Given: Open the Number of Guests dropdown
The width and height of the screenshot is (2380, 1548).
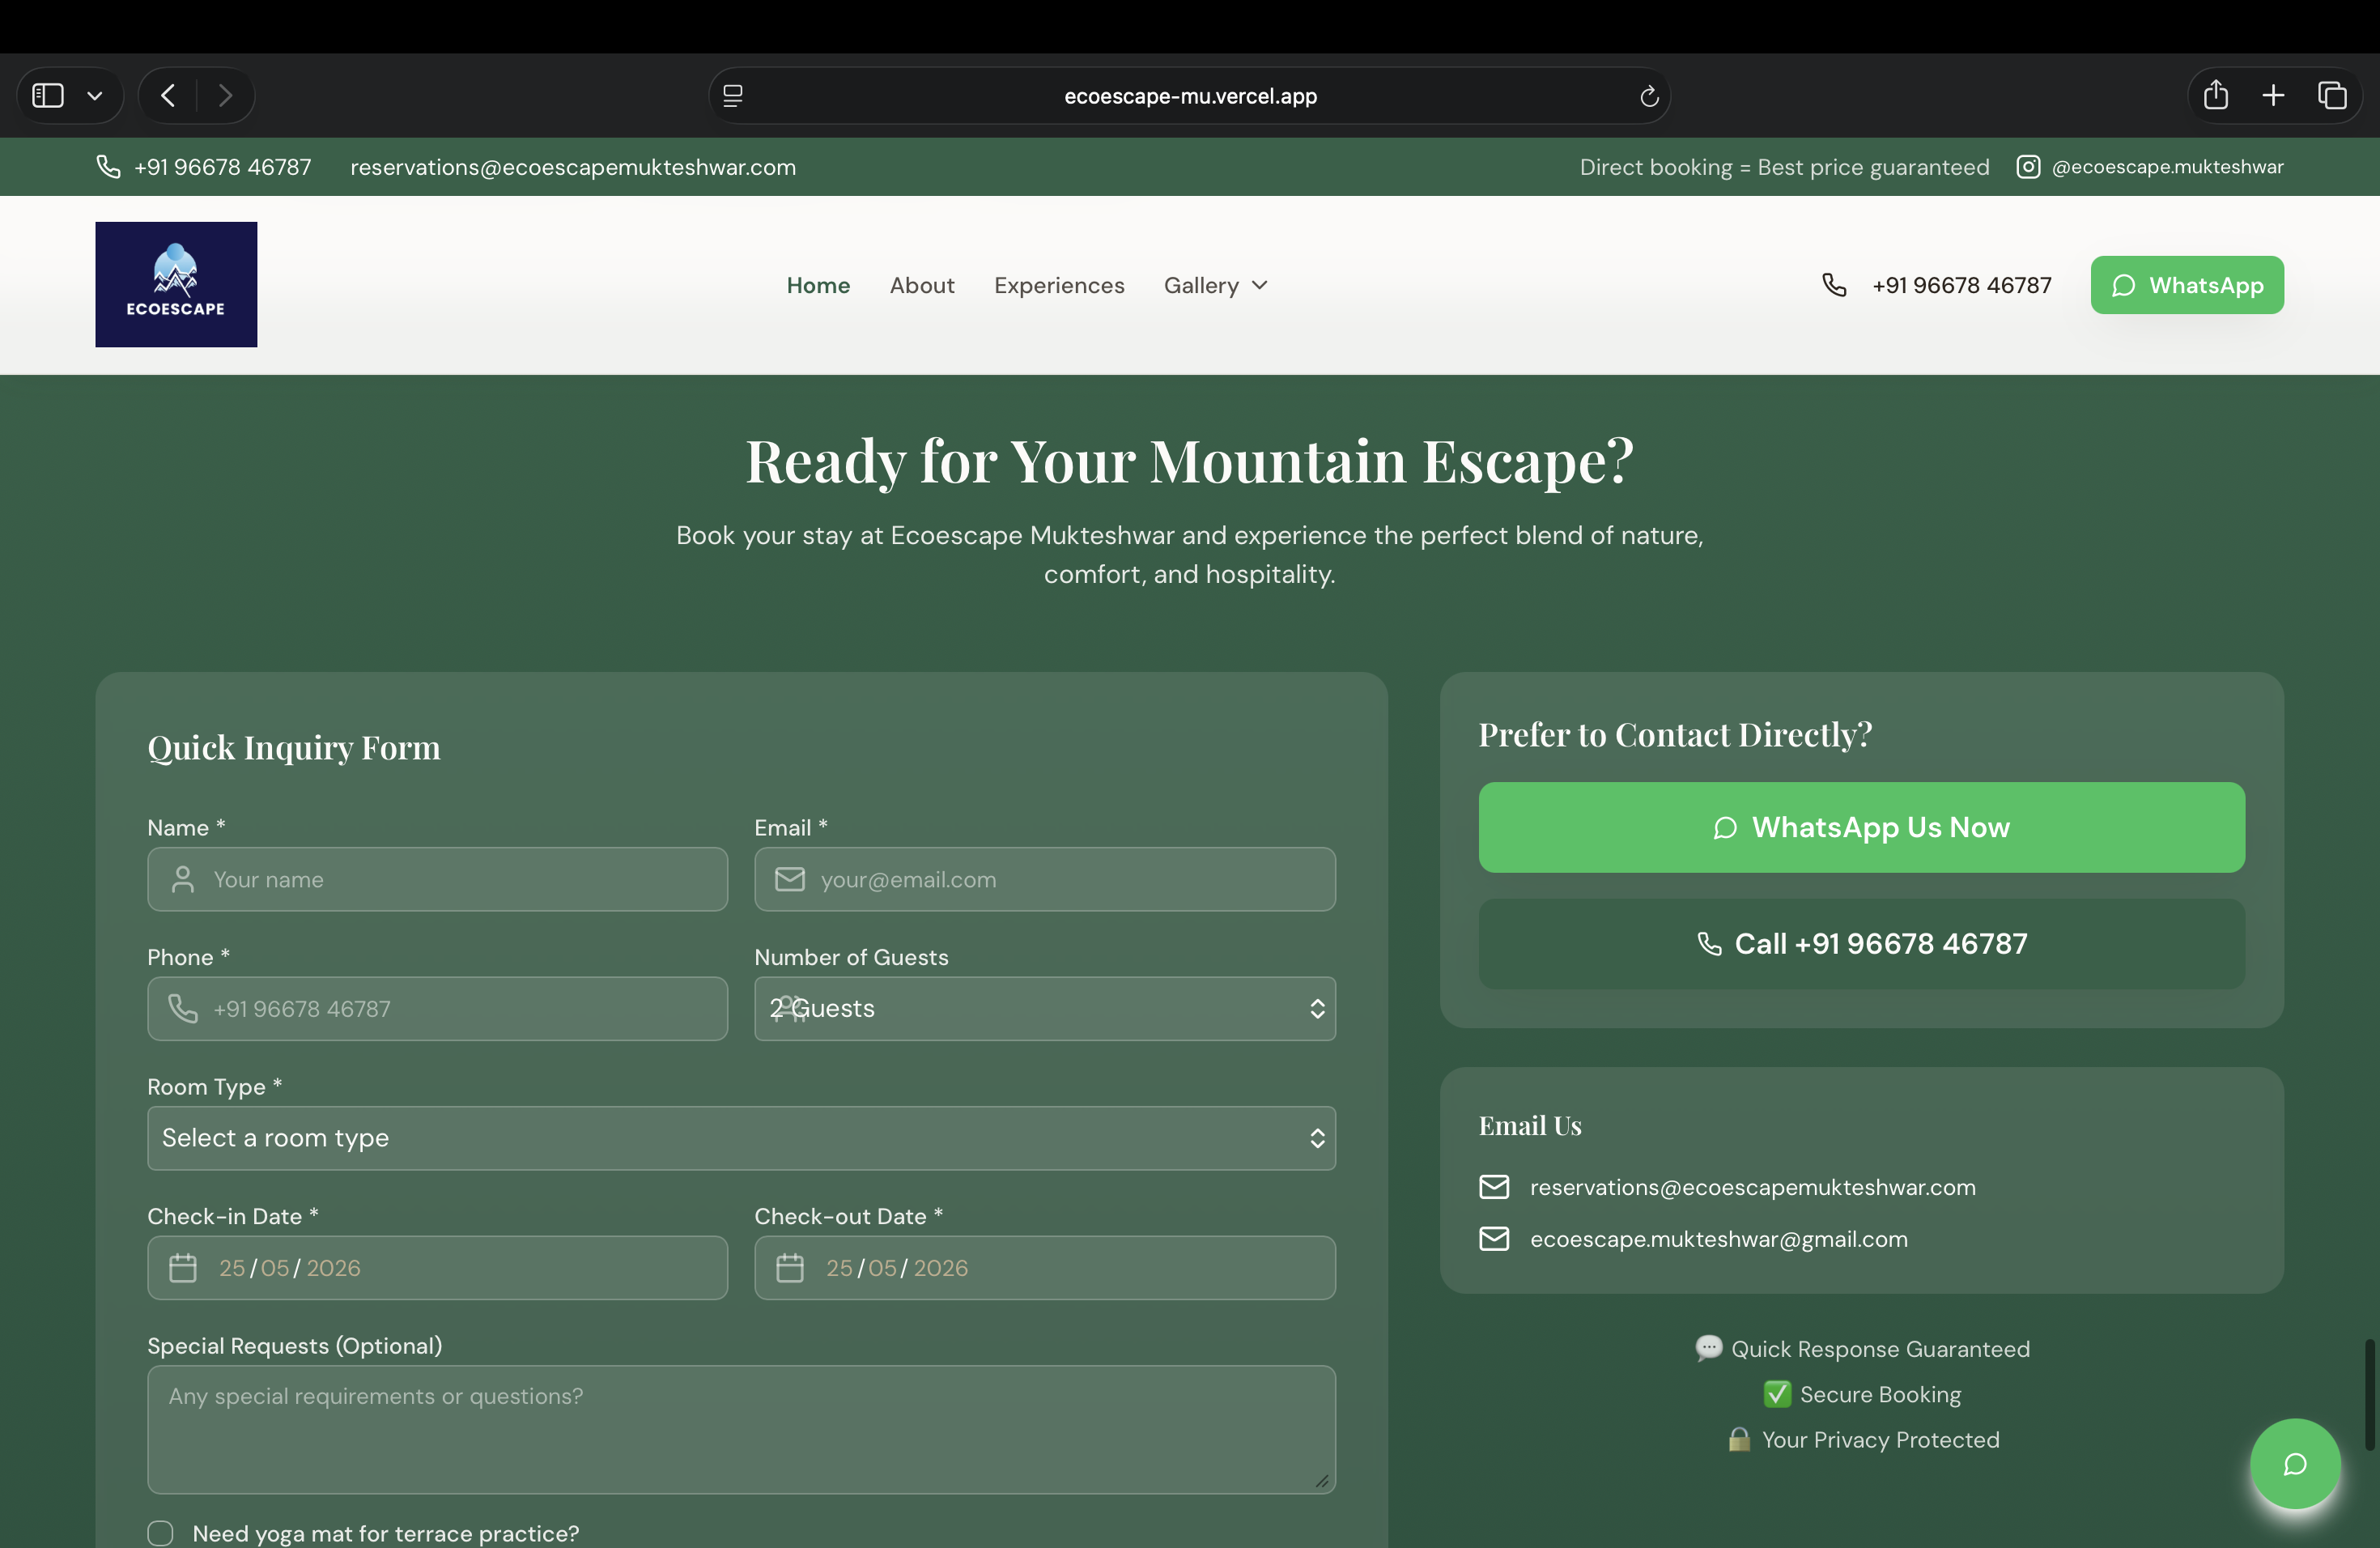Looking at the screenshot, I should point(1044,1008).
